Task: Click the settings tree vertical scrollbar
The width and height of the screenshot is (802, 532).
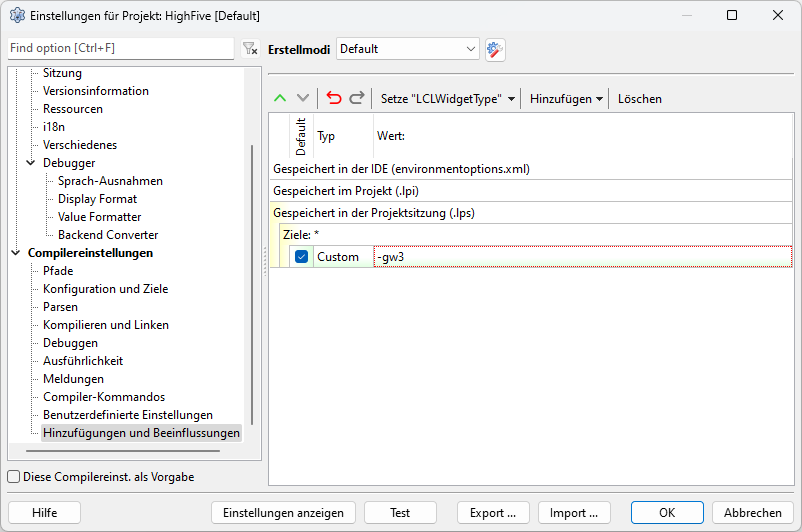Action: point(252,280)
